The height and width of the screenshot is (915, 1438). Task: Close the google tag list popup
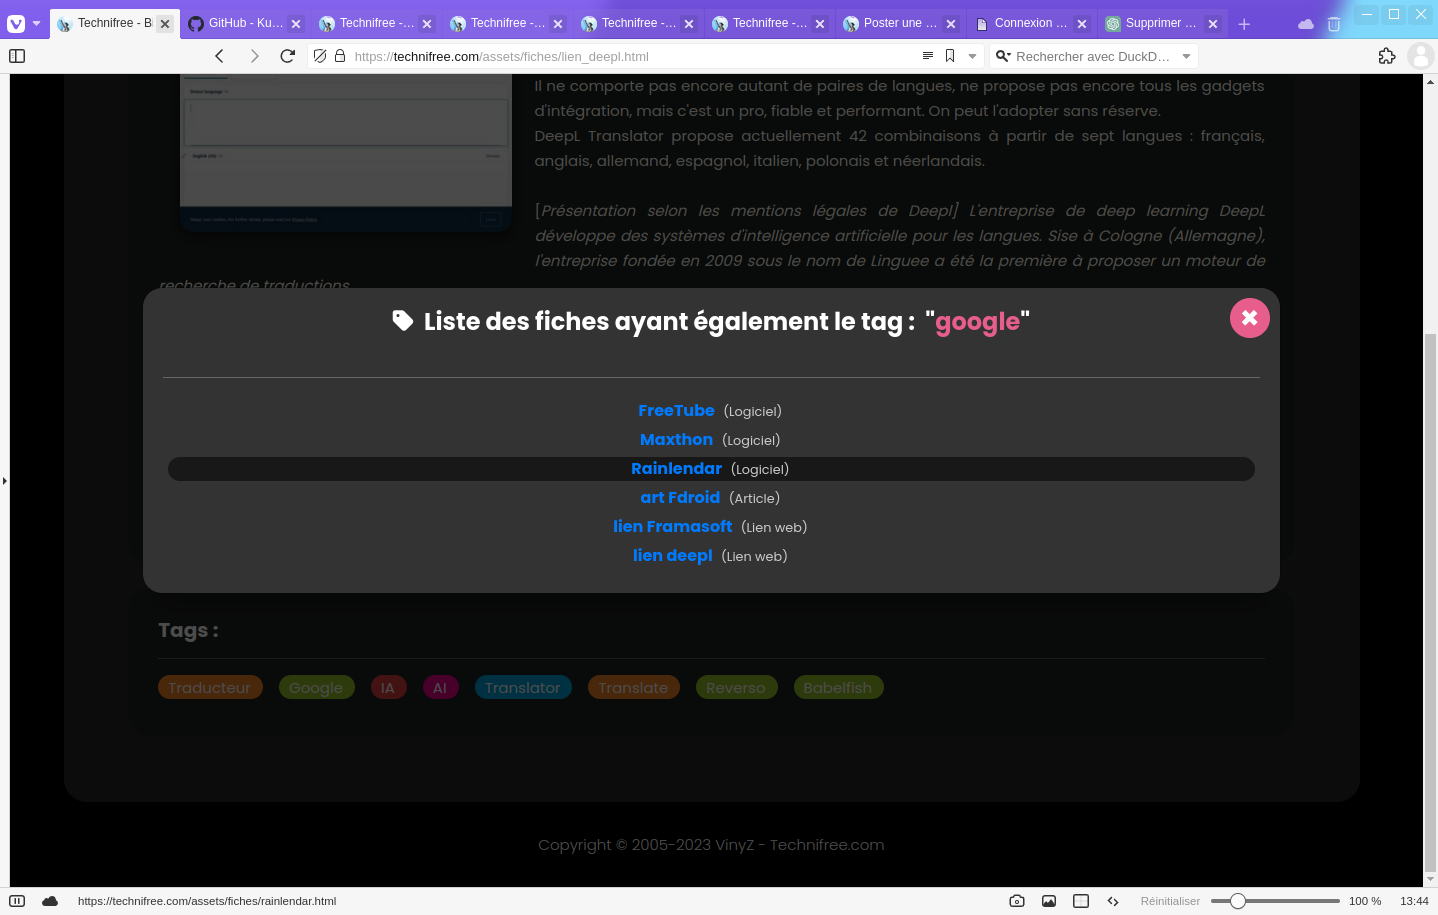click(x=1249, y=318)
